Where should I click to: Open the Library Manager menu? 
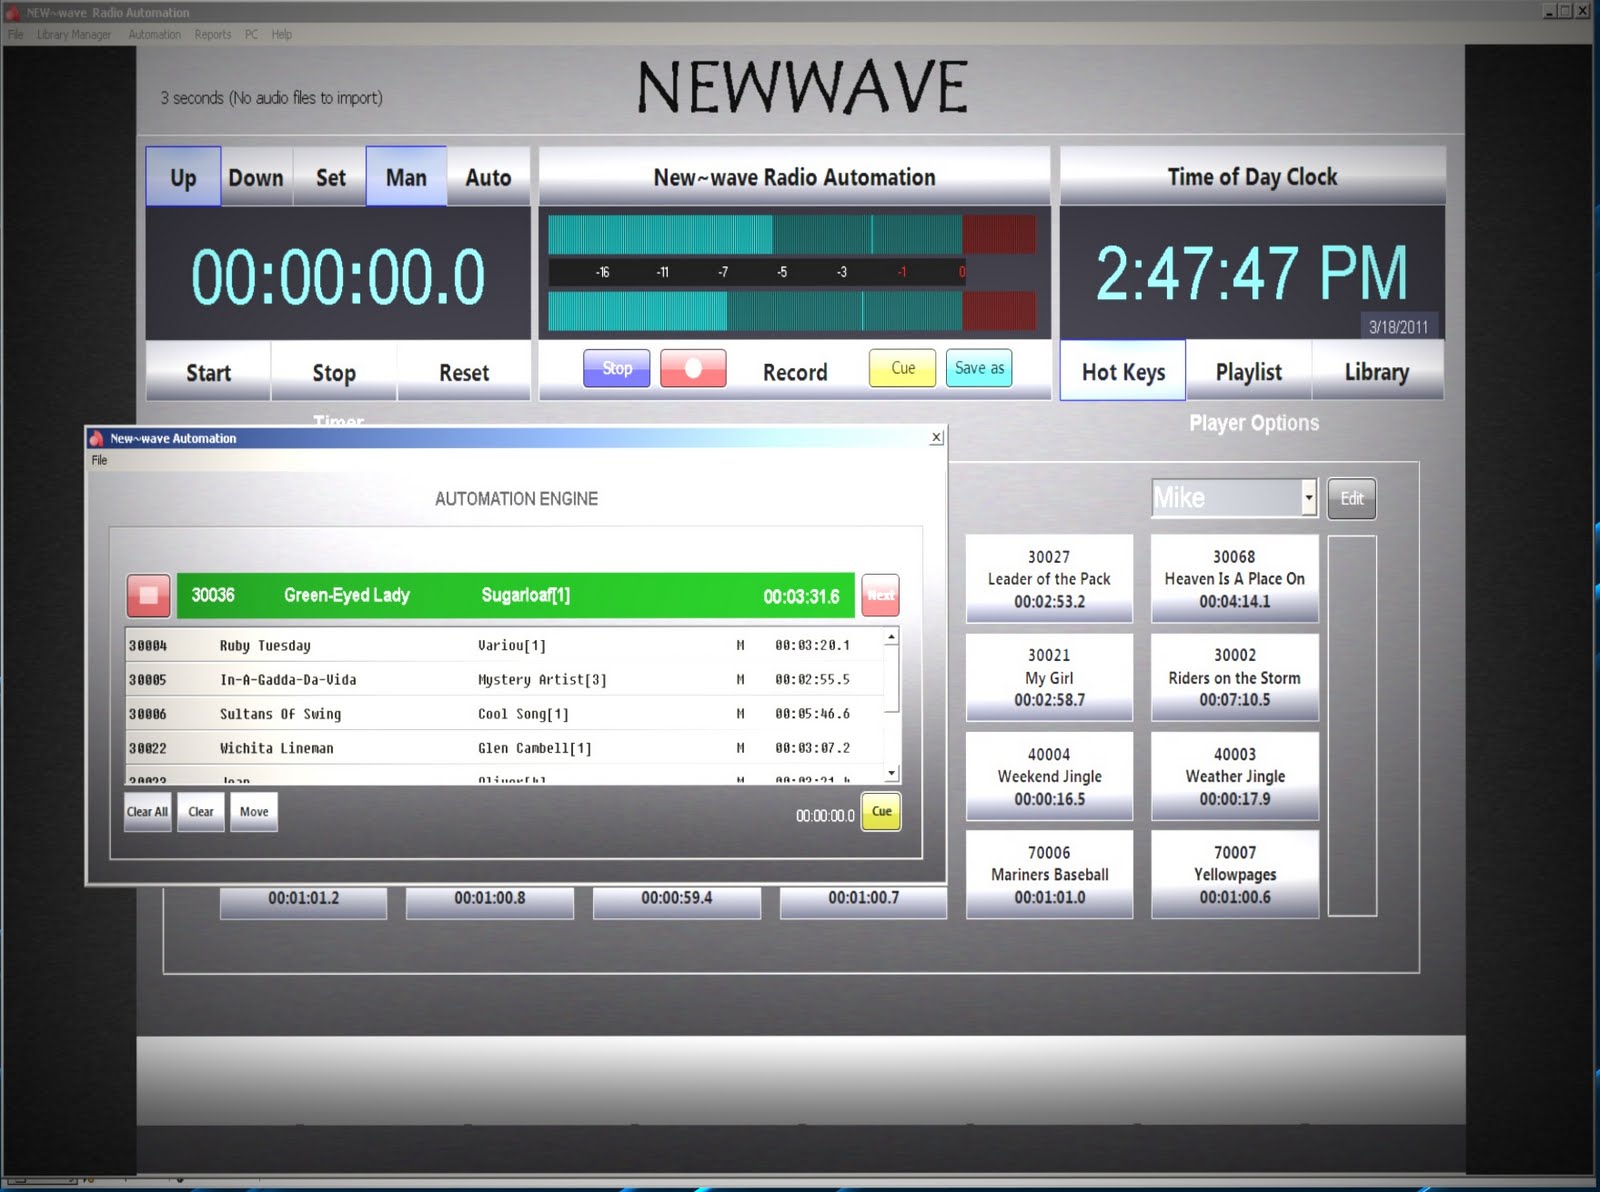click(x=74, y=34)
